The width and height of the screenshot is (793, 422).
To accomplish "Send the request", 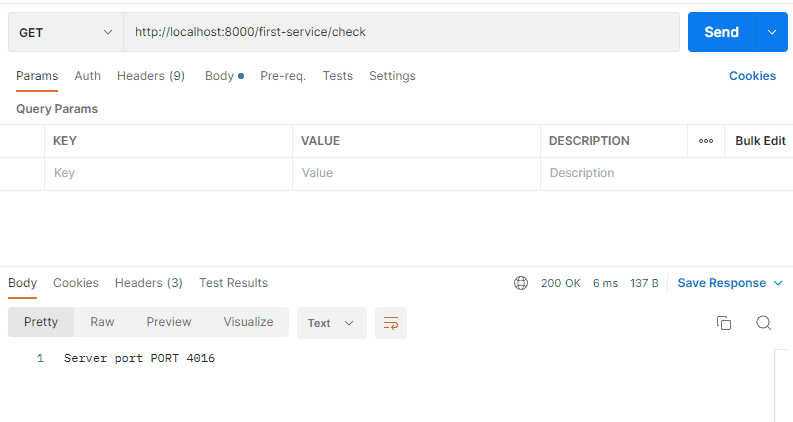I will tap(722, 32).
